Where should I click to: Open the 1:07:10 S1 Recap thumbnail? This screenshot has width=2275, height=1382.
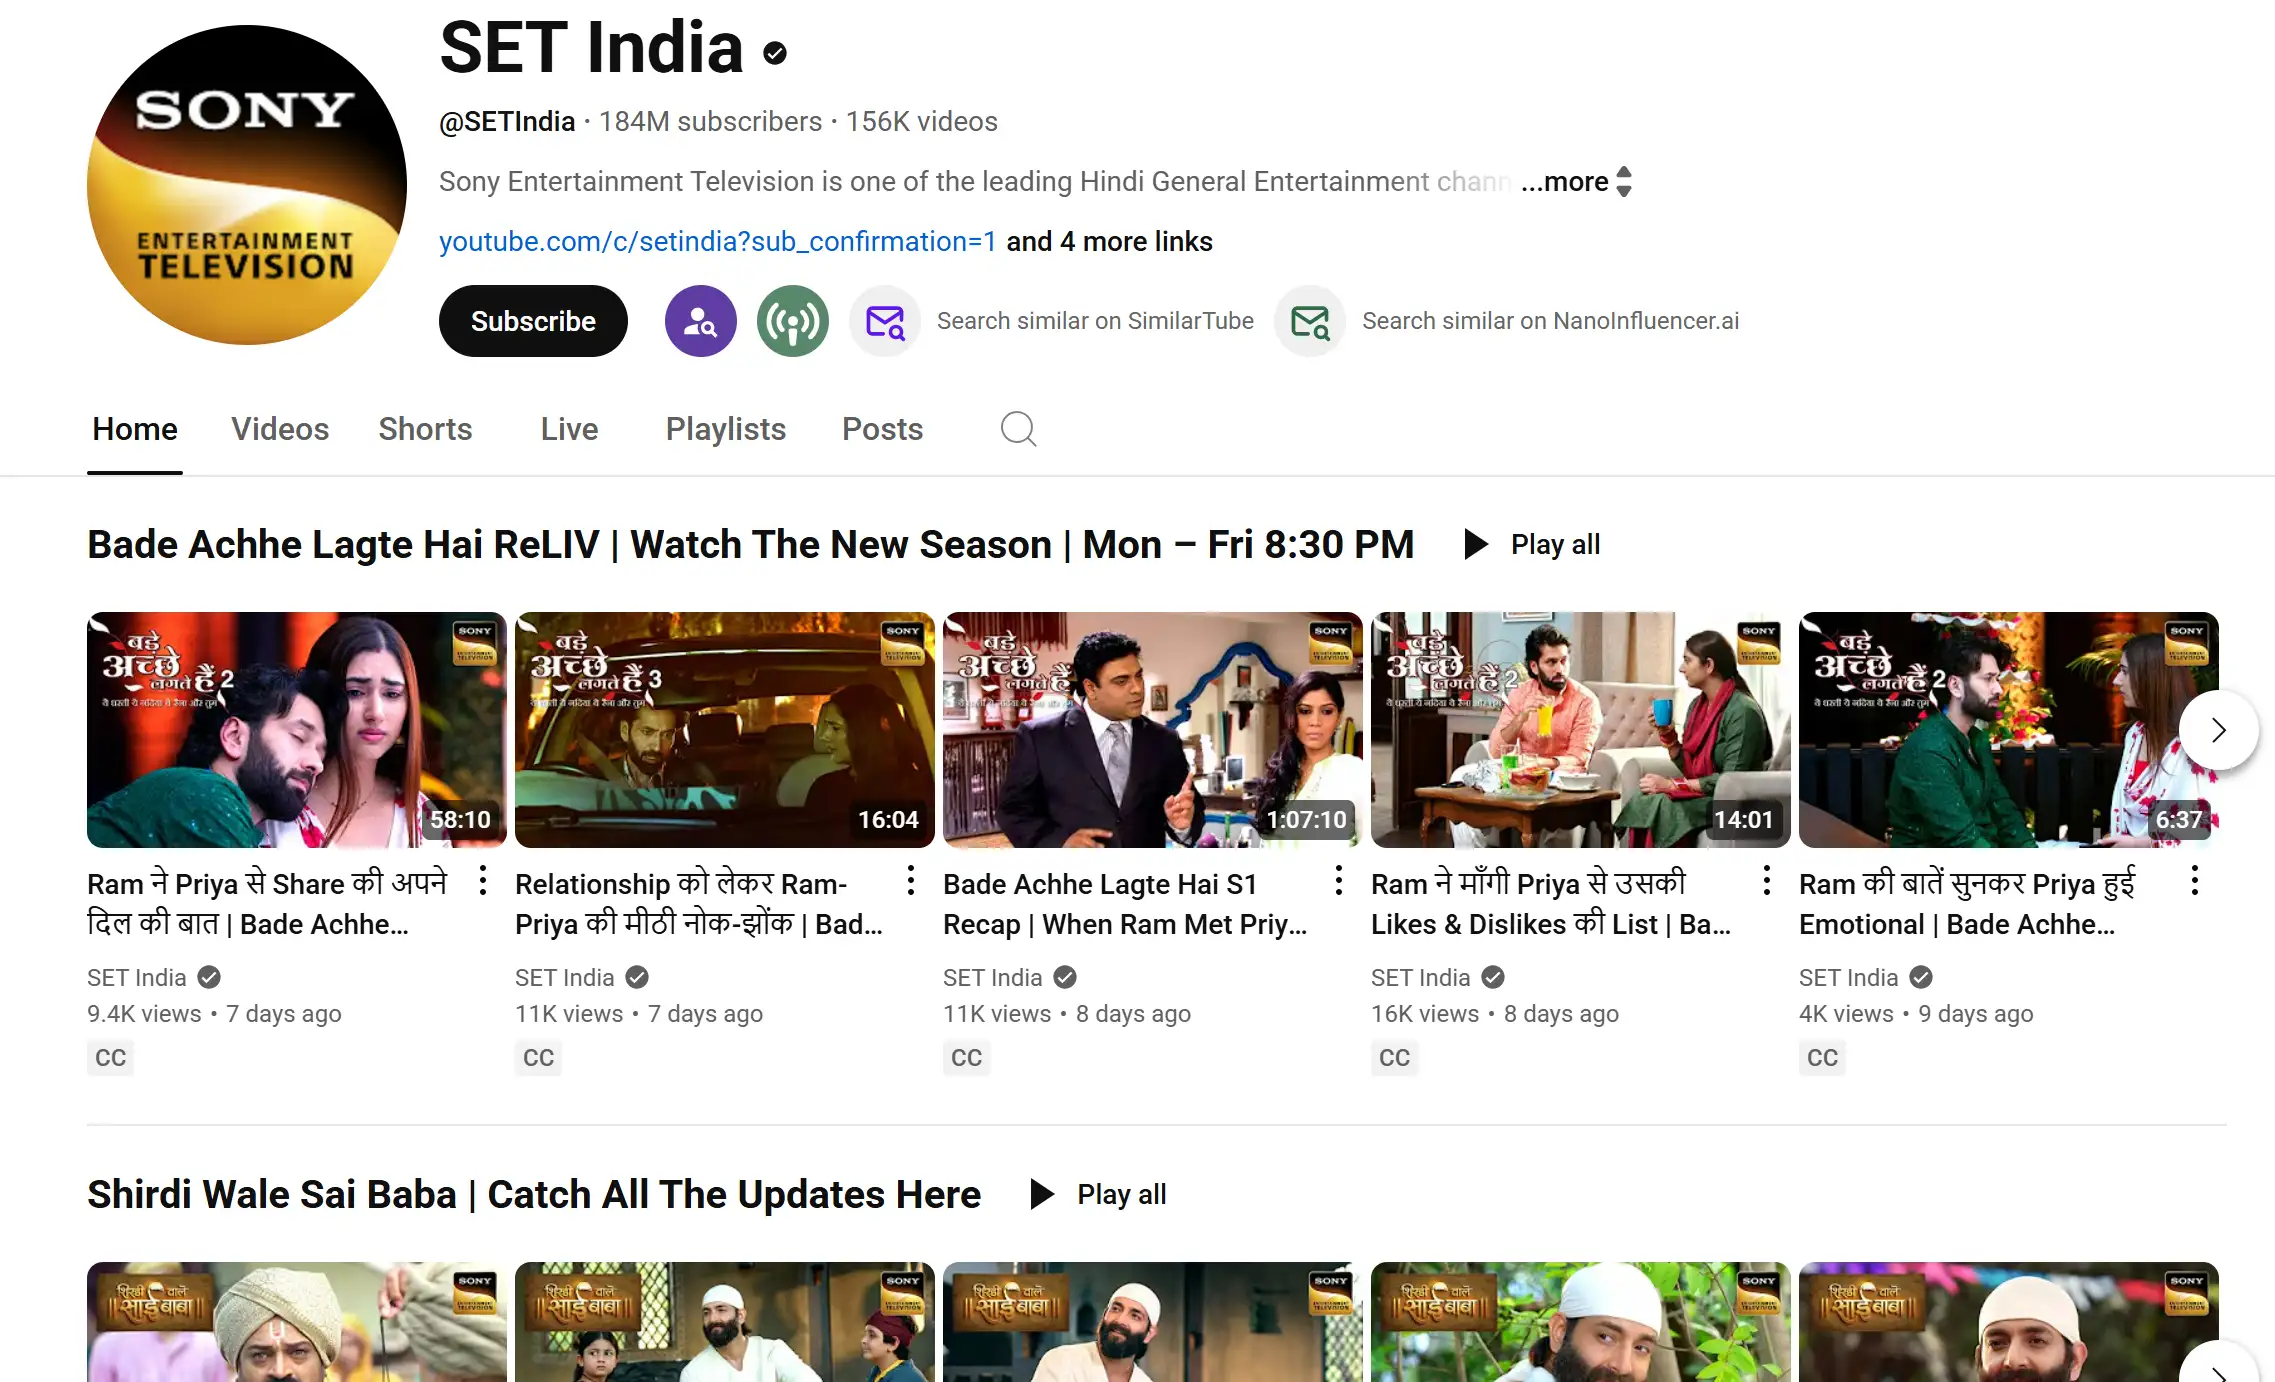(x=1153, y=730)
